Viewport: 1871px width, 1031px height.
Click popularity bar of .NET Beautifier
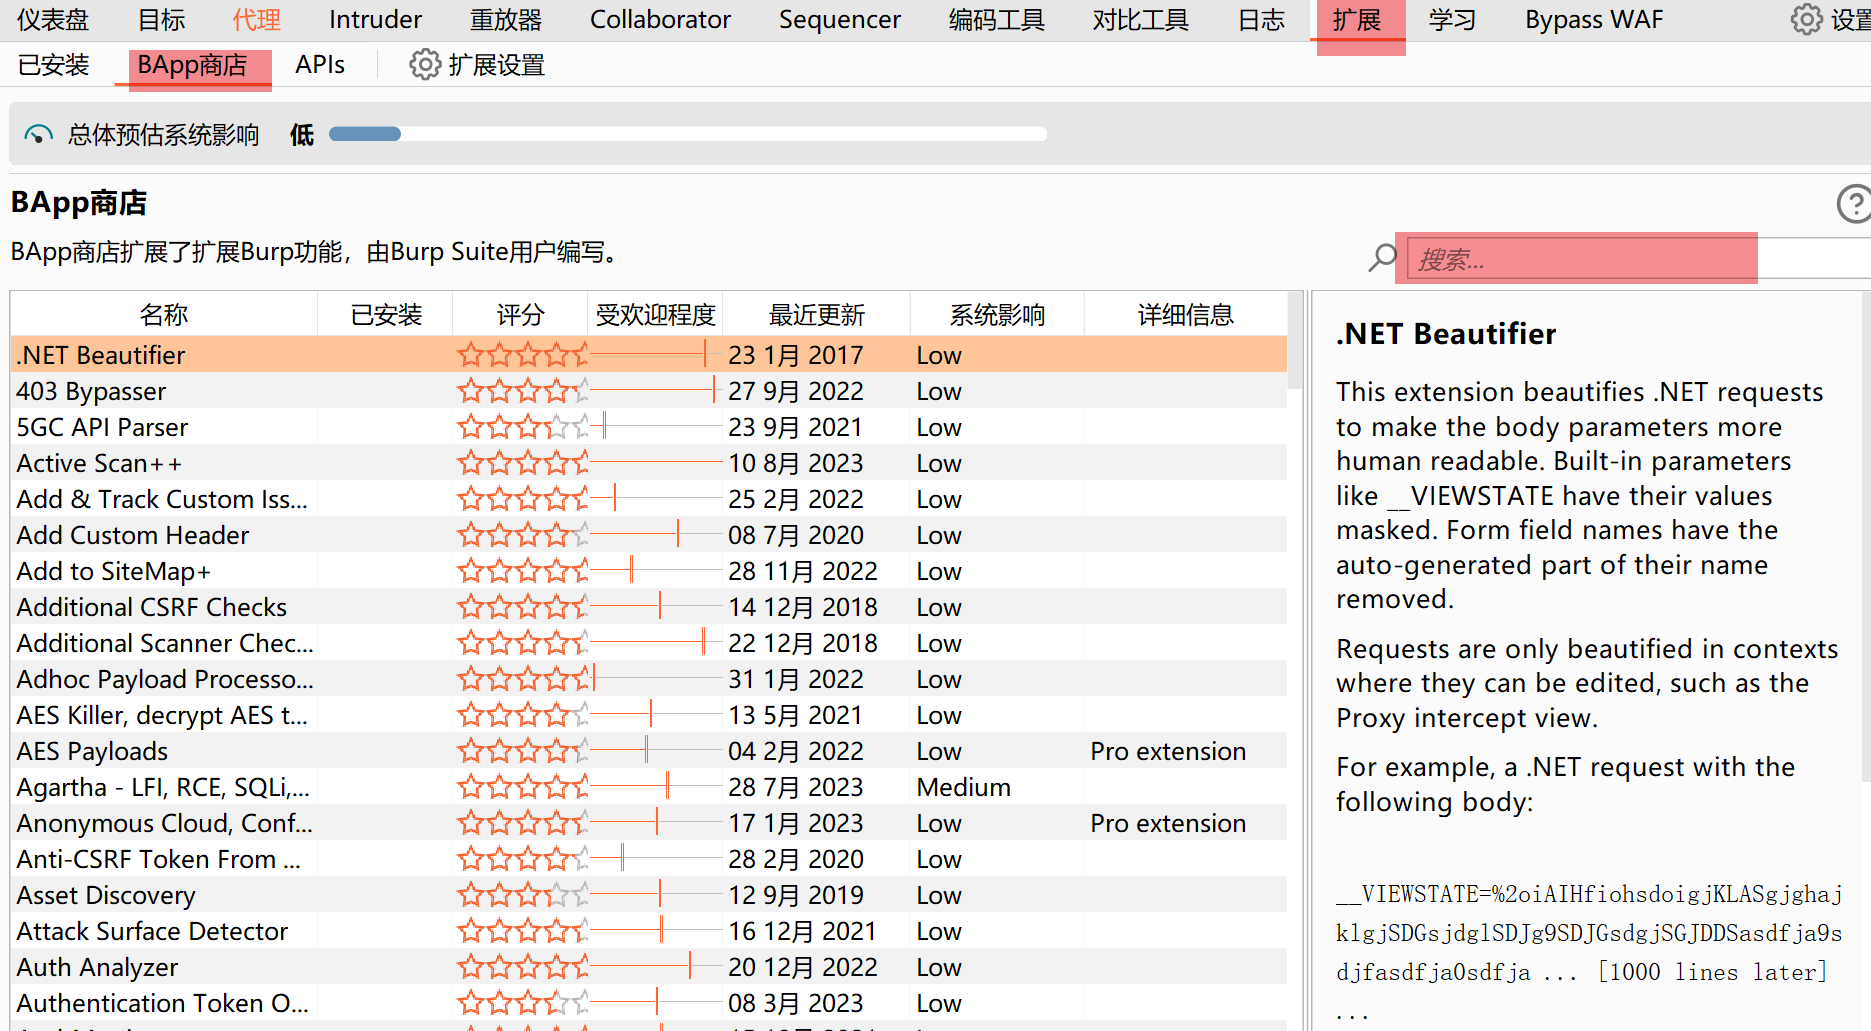tap(656, 355)
